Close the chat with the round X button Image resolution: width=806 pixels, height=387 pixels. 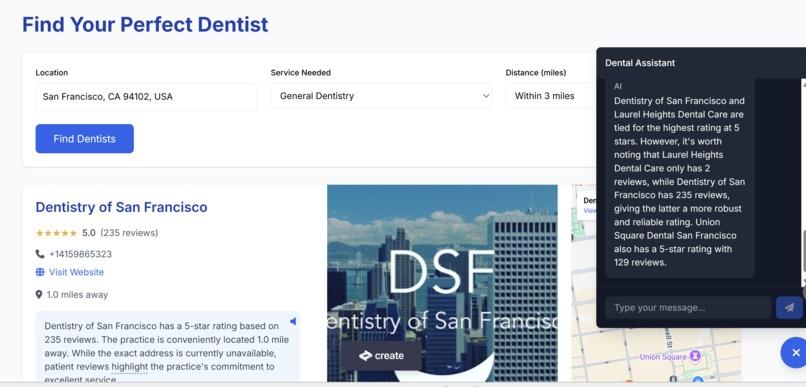795,353
